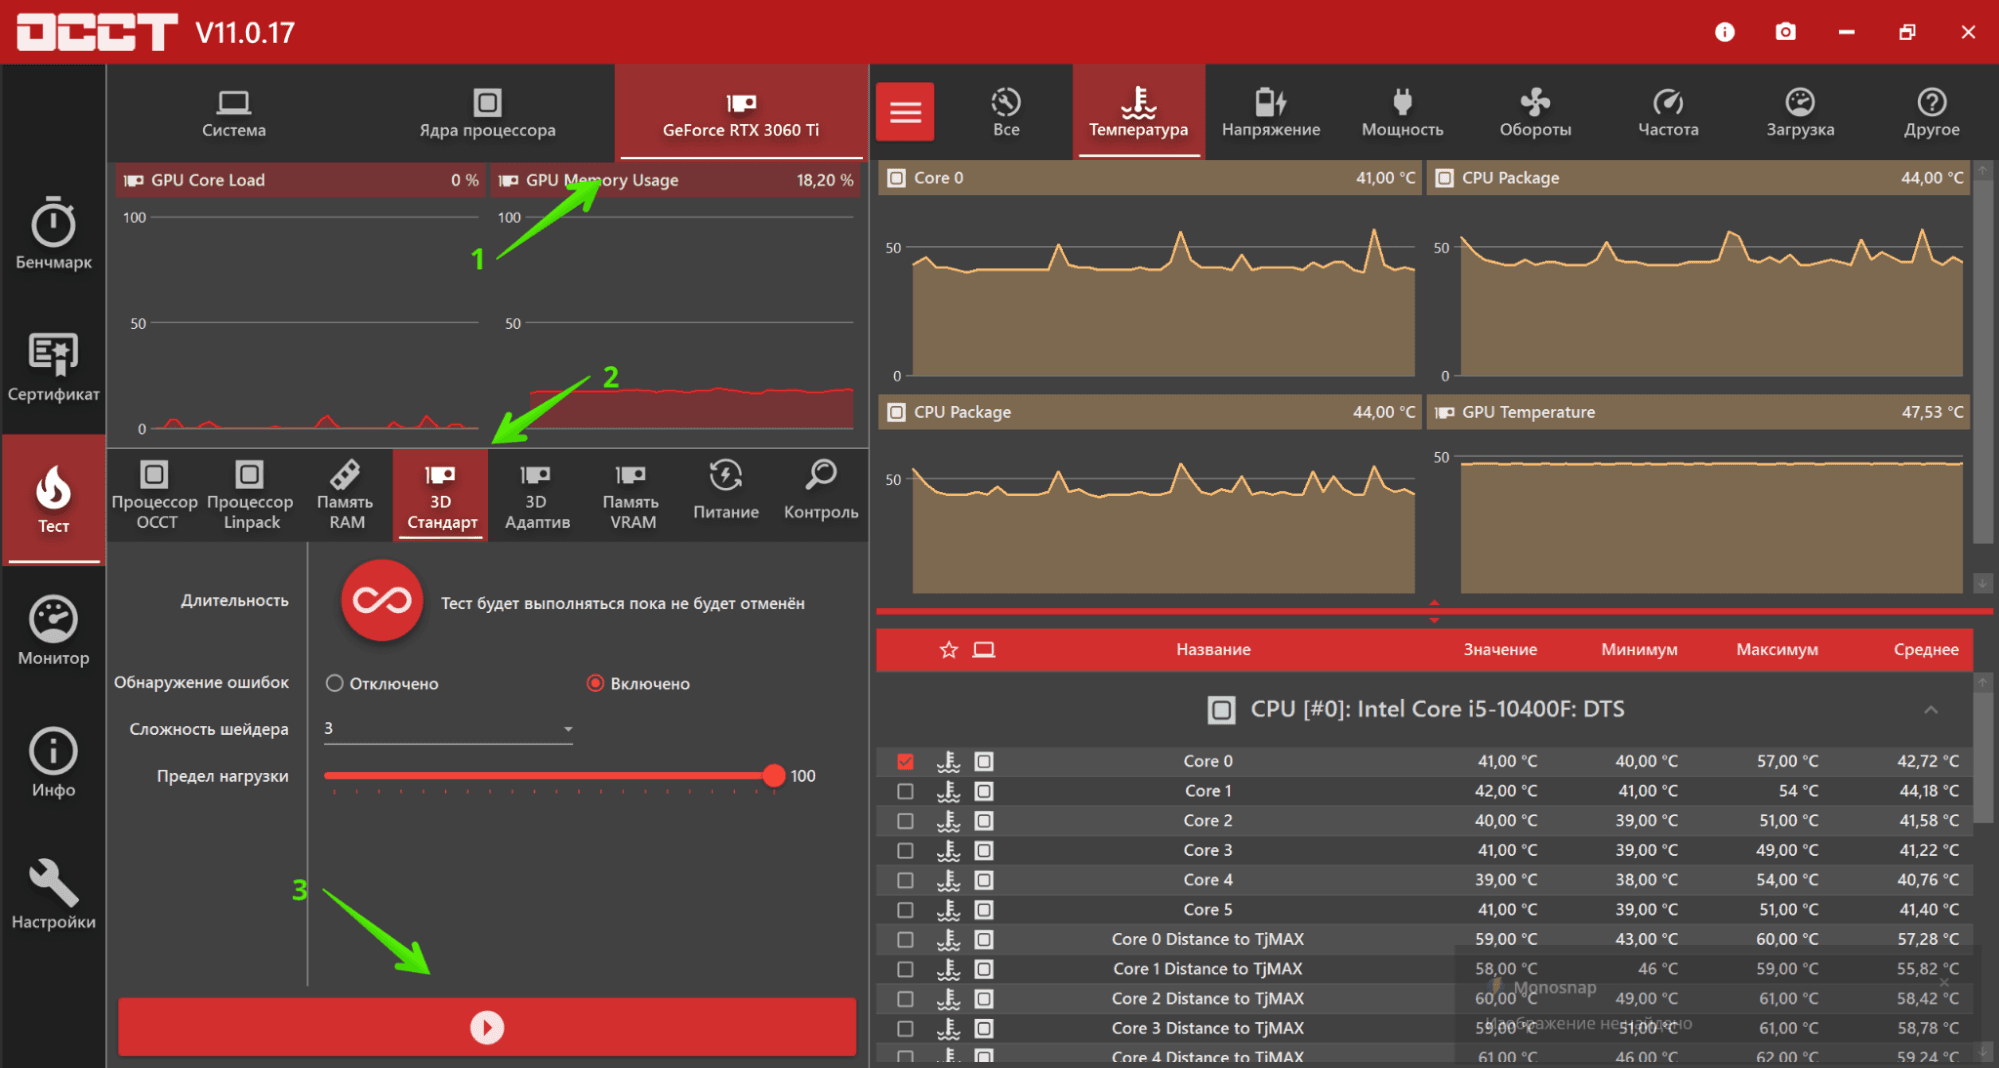This screenshot has height=1068, width=1999.
Task: Sort by the Название column header
Action: point(1213,650)
